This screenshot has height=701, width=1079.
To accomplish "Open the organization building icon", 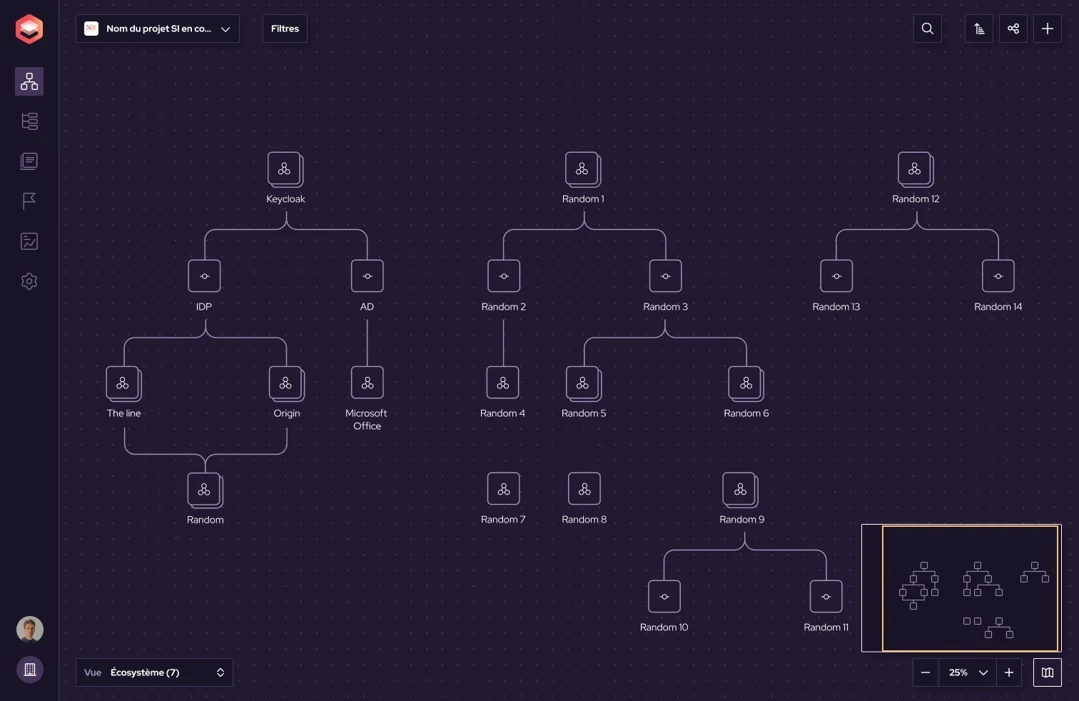I will tap(30, 669).
